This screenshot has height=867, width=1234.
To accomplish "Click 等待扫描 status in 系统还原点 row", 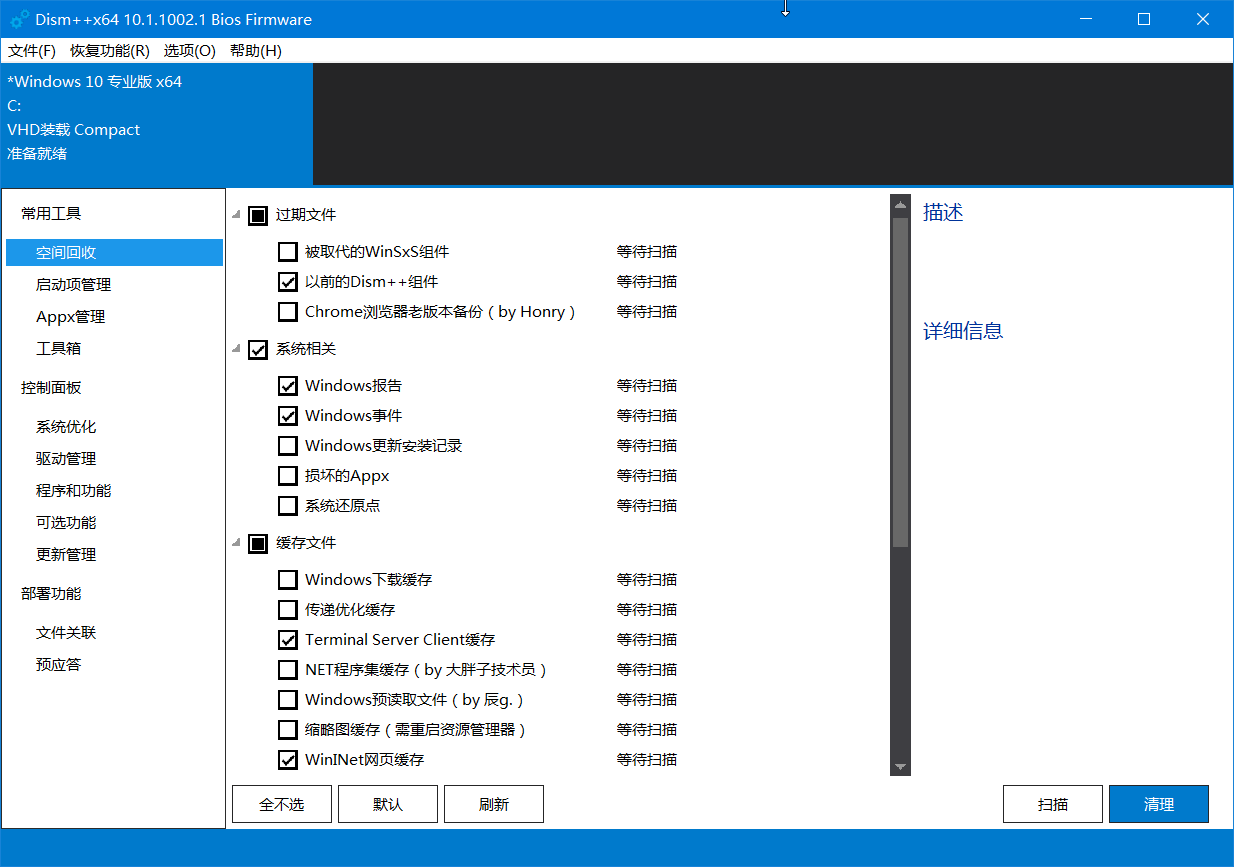I will [x=647, y=506].
